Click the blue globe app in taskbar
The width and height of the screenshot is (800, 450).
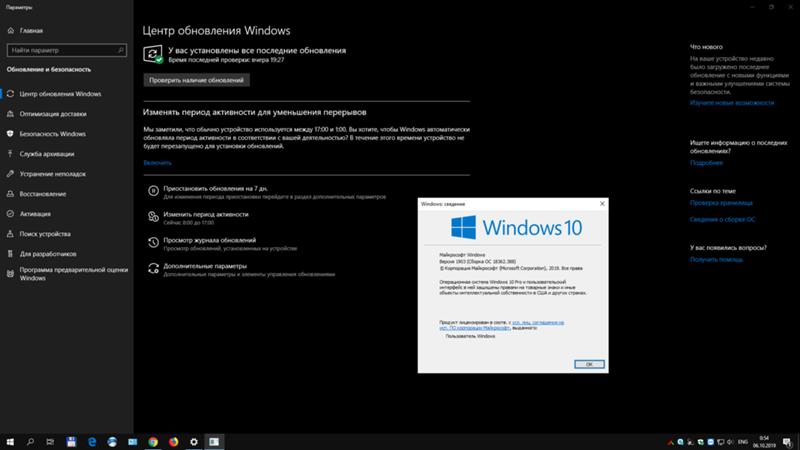click(x=112, y=442)
